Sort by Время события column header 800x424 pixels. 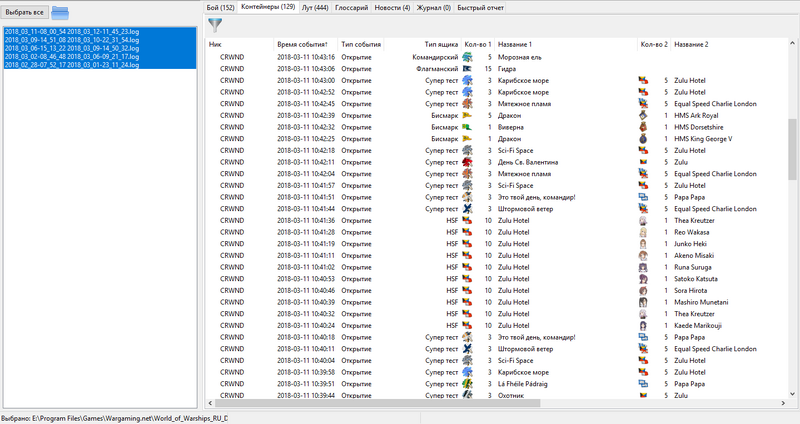click(304, 44)
